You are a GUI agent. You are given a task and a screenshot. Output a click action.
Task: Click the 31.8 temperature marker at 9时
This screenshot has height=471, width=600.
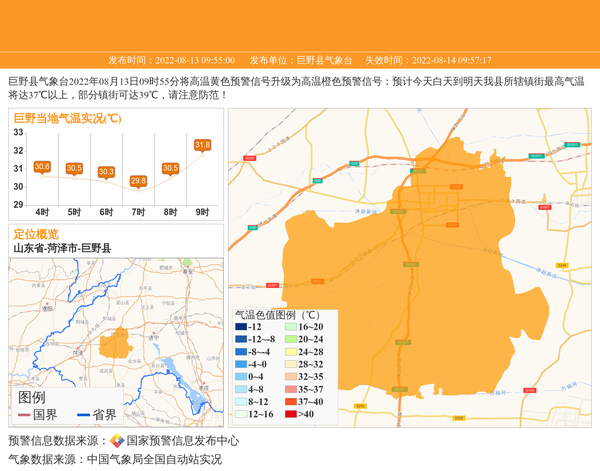[202, 146]
